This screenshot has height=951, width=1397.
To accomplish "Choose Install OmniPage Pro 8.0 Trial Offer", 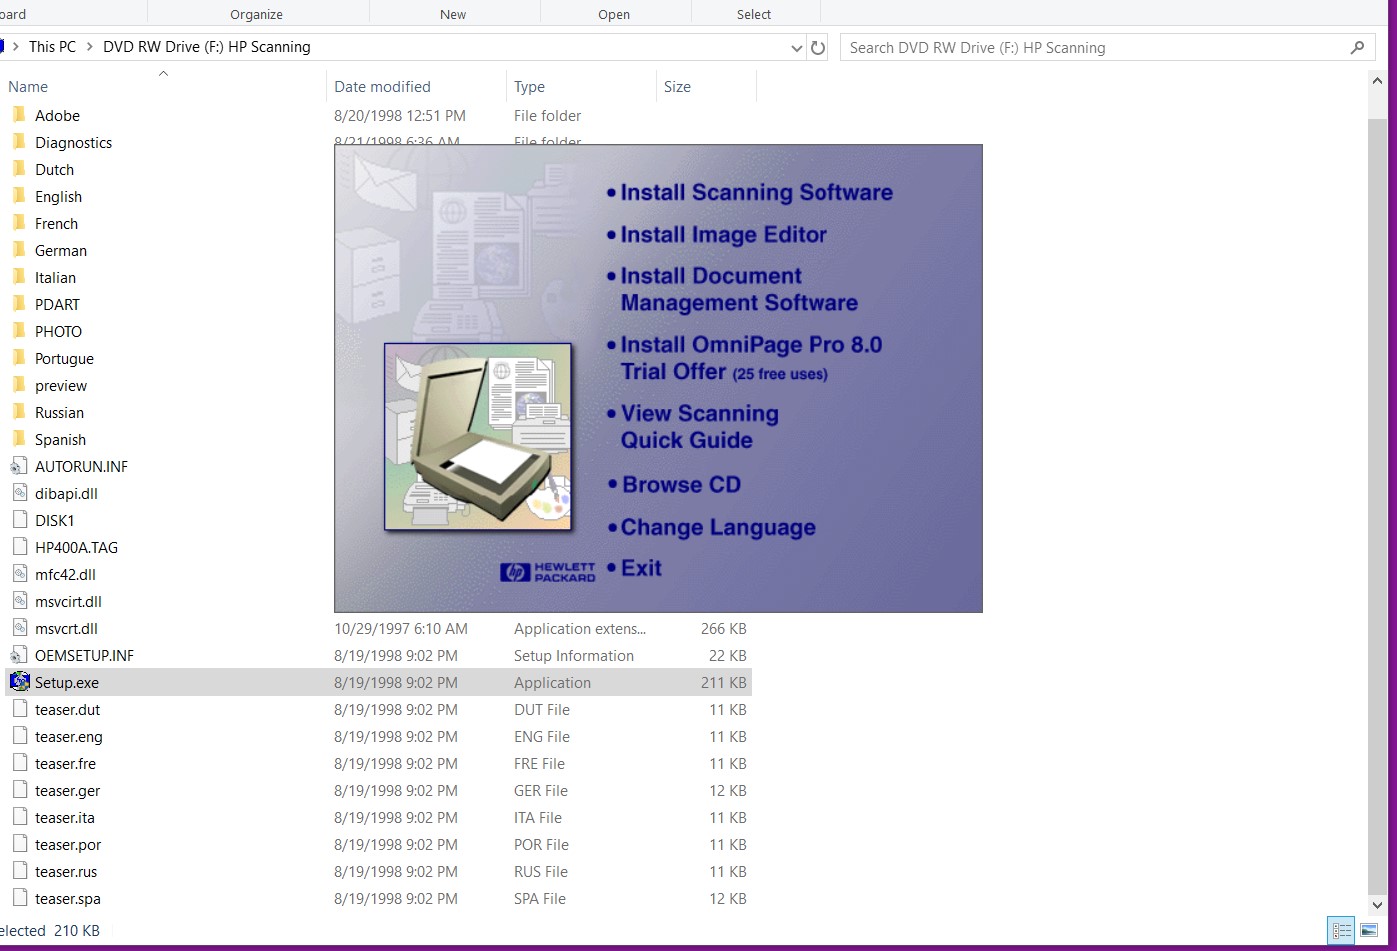I will click(x=751, y=358).
